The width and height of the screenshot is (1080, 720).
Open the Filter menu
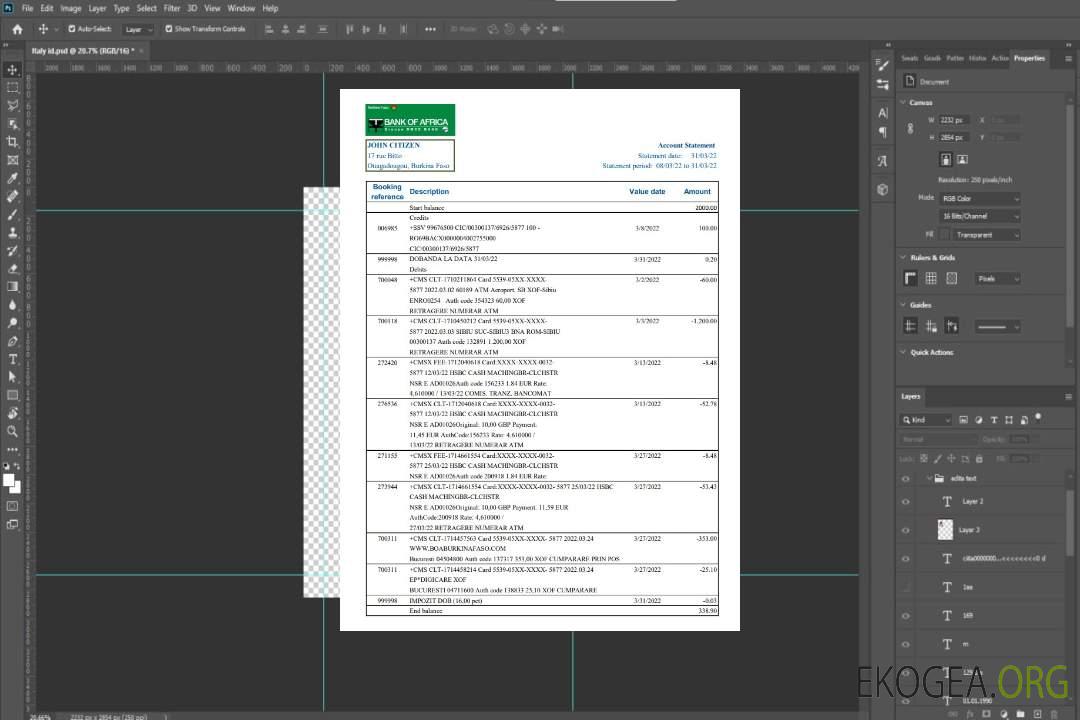coord(172,8)
